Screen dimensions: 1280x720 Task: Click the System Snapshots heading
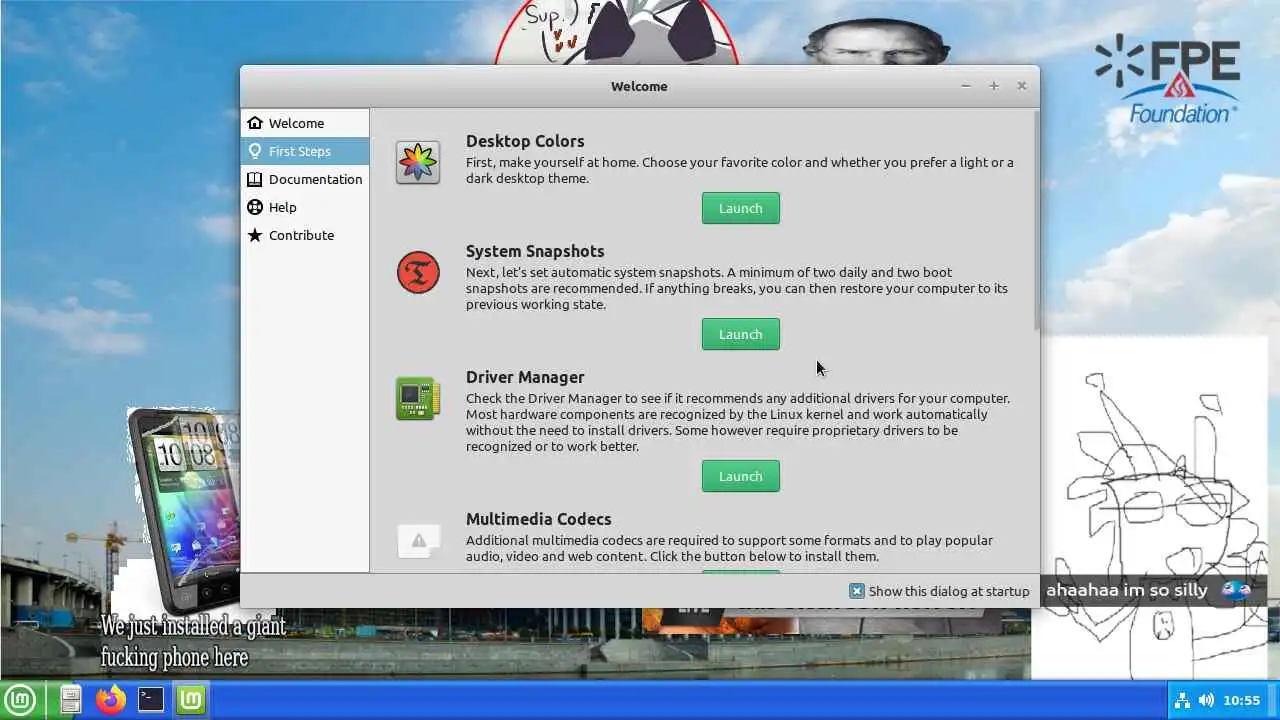click(x=535, y=251)
